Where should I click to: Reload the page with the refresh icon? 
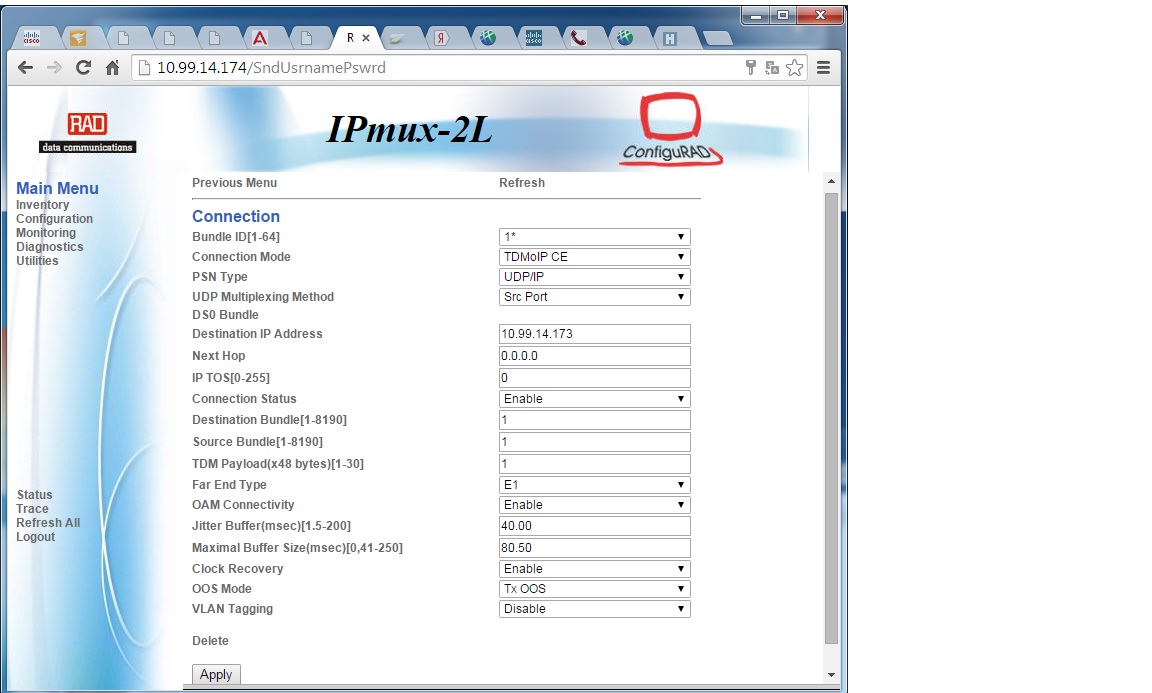tap(83, 68)
